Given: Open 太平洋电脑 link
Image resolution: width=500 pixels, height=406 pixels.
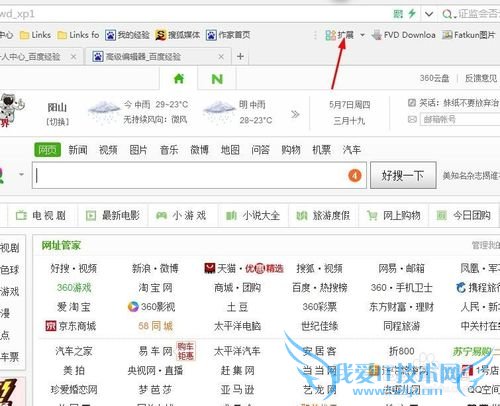Looking at the screenshot, I should pyautogui.click(x=237, y=326).
